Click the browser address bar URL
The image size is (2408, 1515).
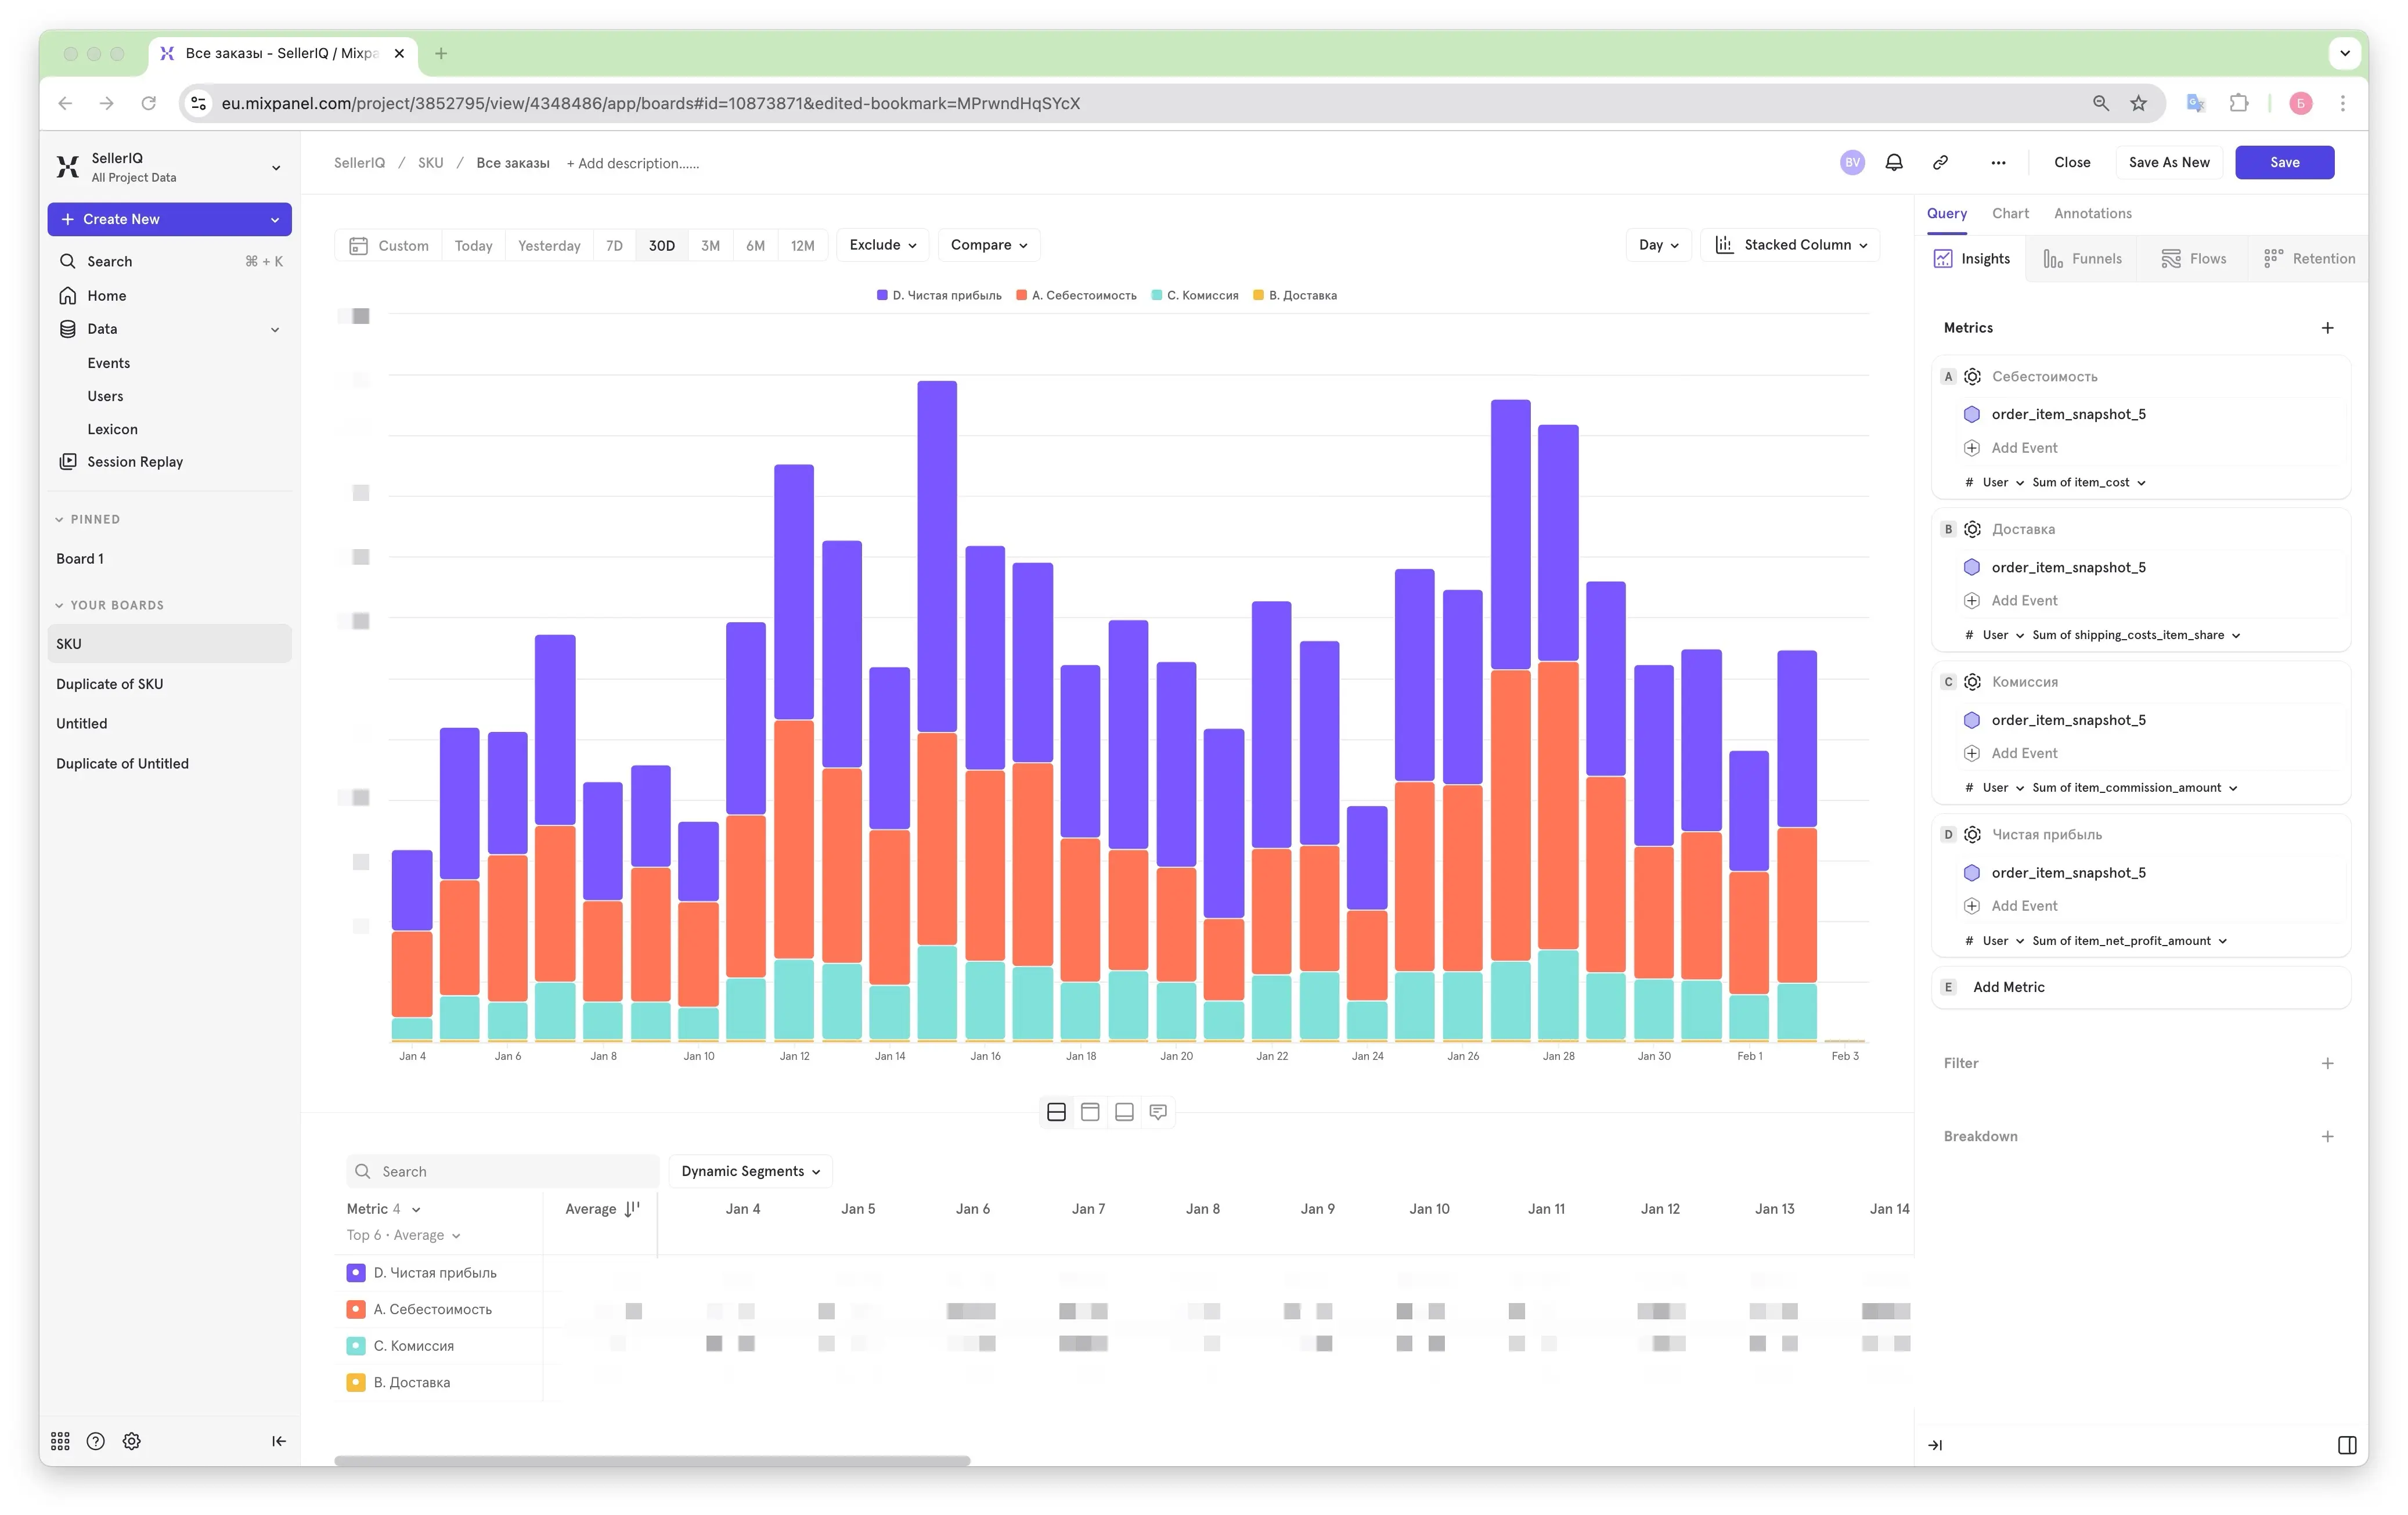coord(650,103)
